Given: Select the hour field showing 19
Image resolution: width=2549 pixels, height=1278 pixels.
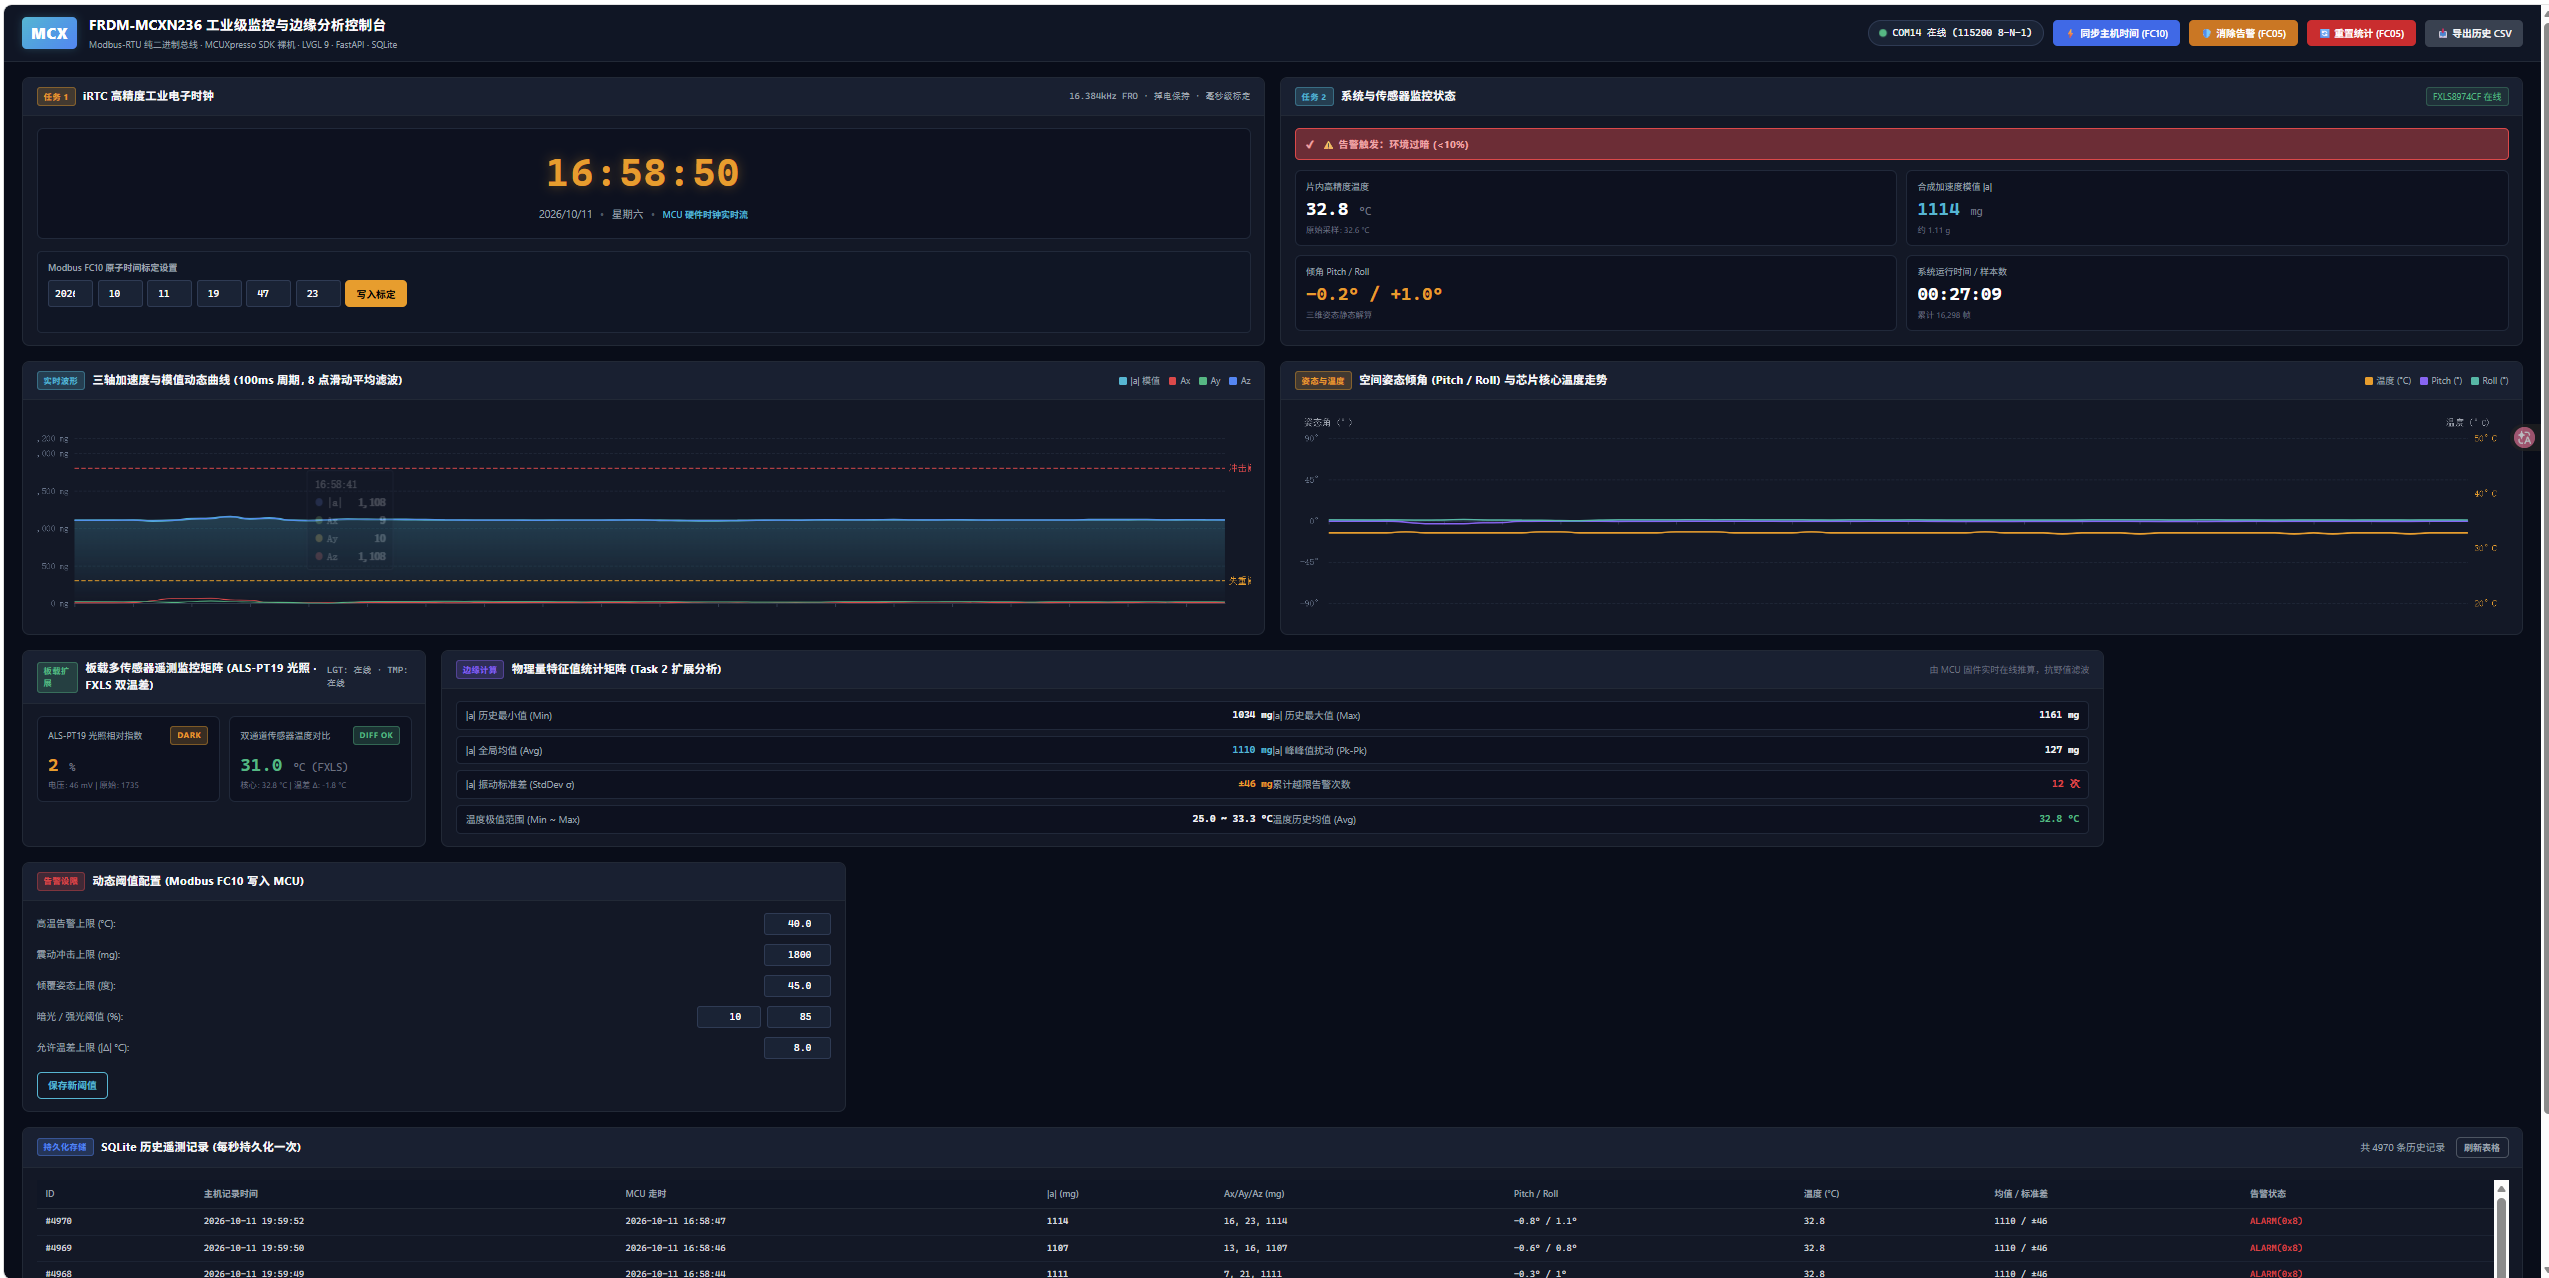Looking at the screenshot, I should (218, 294).
